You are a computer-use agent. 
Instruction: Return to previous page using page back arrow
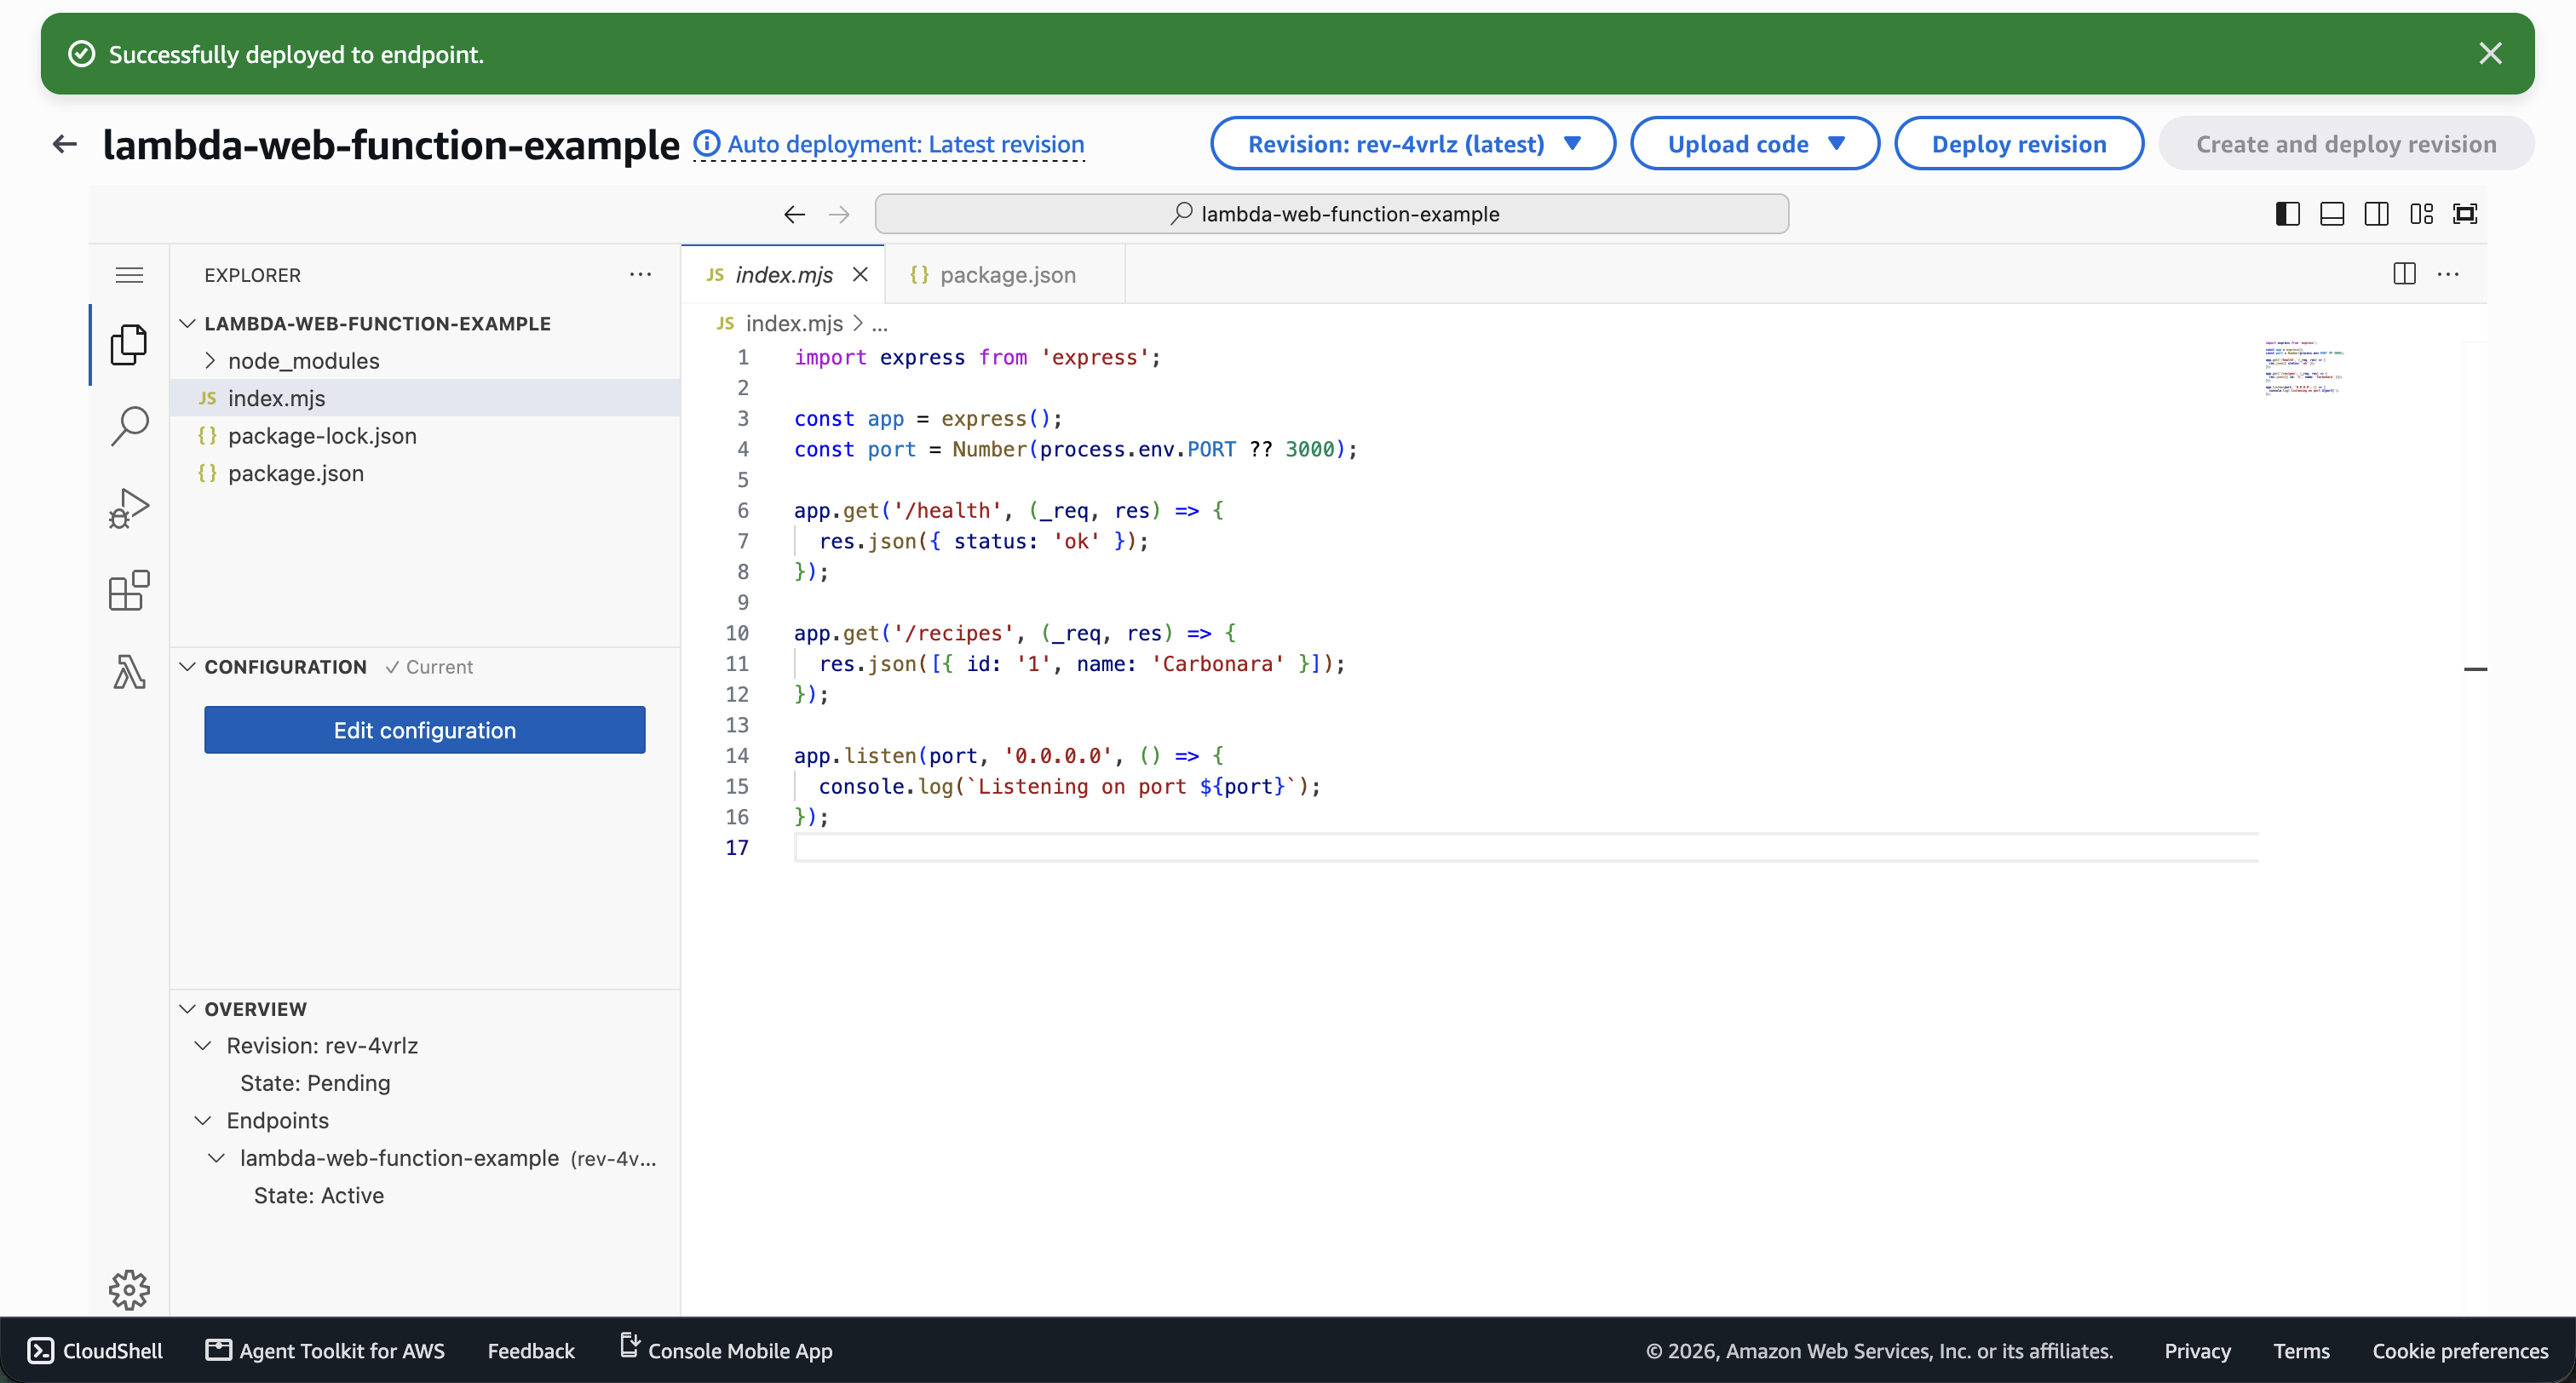(x=65, y=144)
